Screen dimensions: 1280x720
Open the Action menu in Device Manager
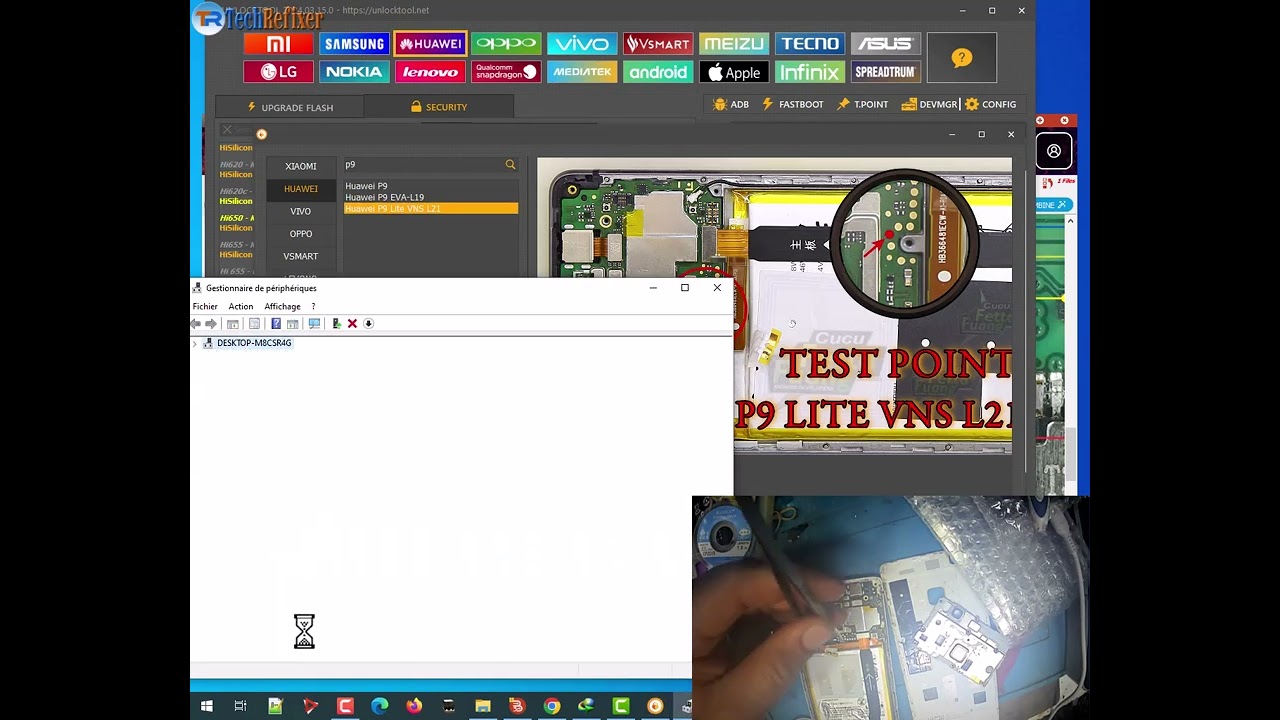pos(240,306)
